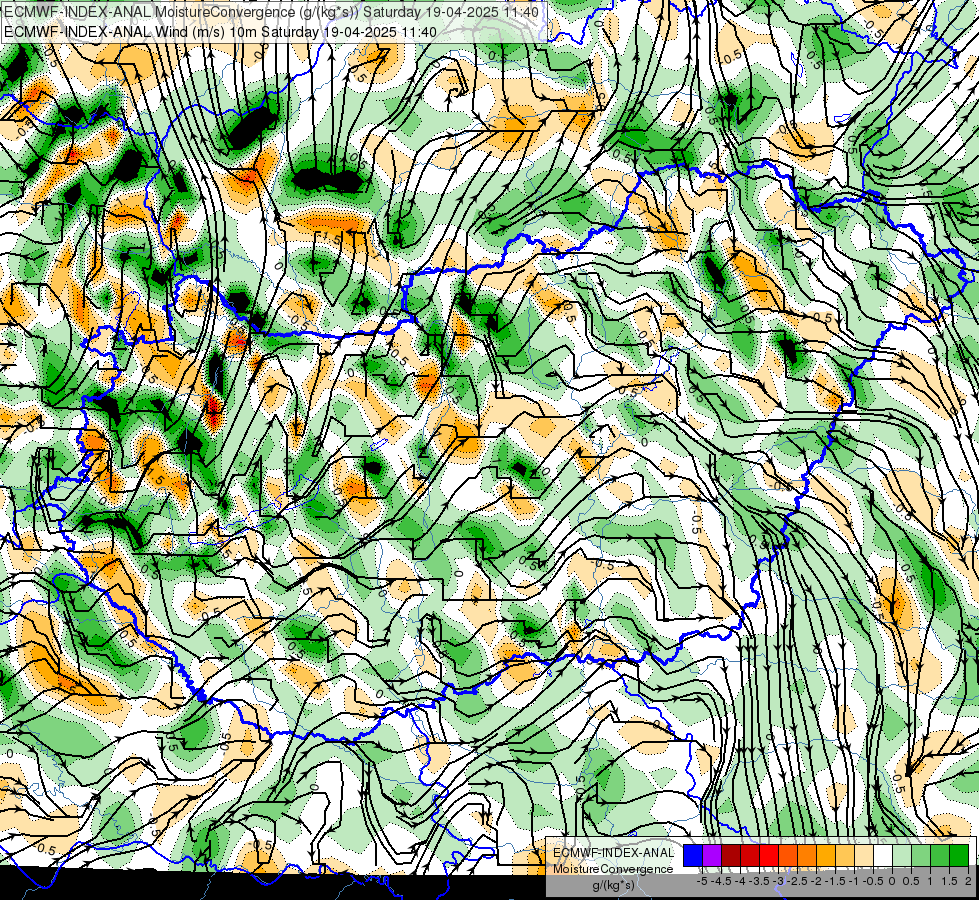The height and width of the screenshot is (900, 979).
Task: Click the palest green swatch right of 0
Action: tap(902, 855)
